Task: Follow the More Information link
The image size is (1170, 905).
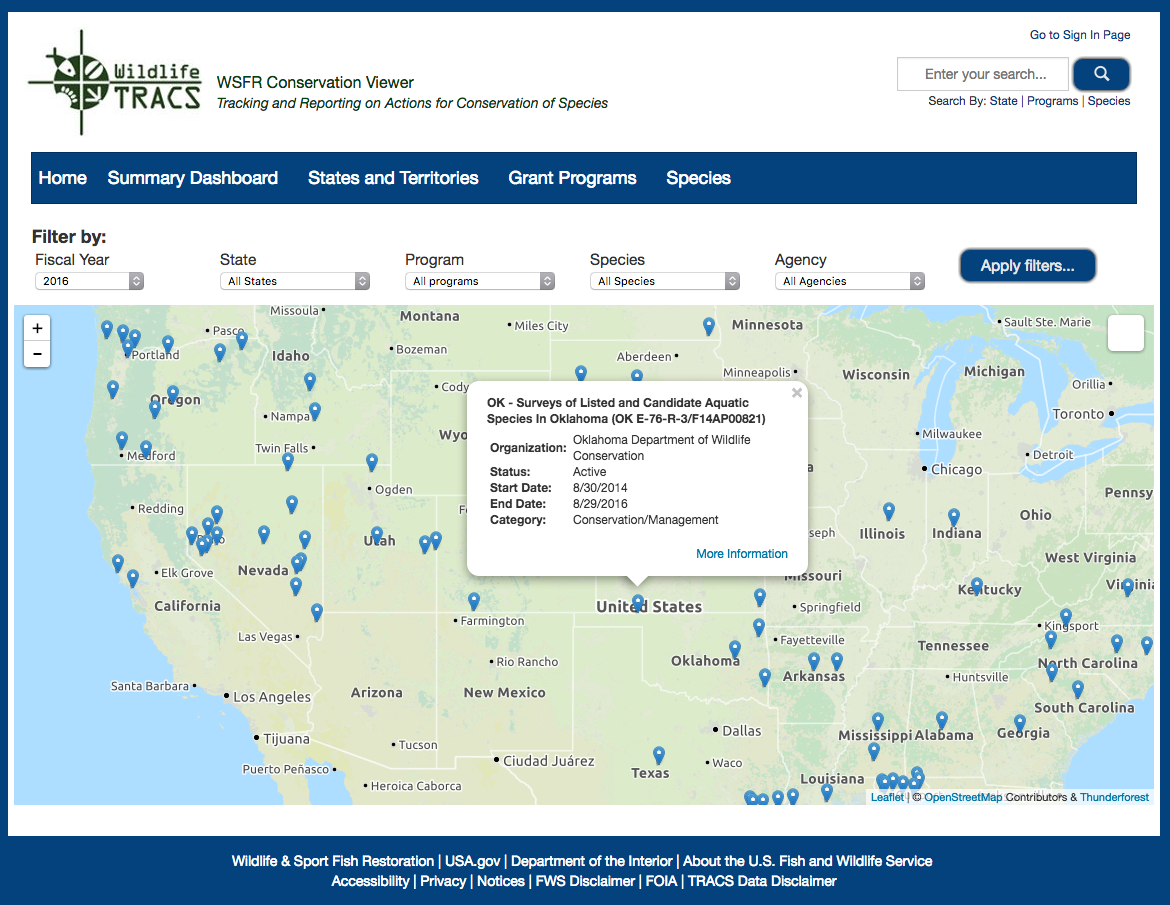Action: [741, 553]
